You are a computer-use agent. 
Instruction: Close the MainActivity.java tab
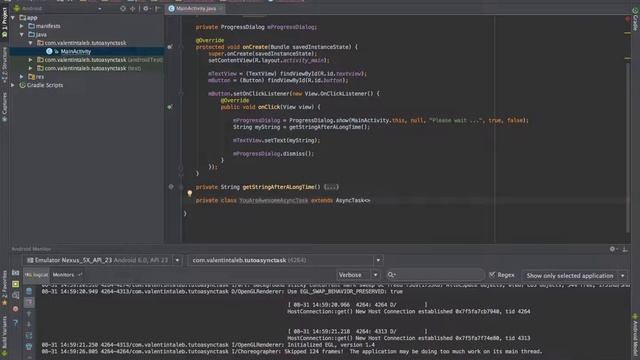pos(221,9)
